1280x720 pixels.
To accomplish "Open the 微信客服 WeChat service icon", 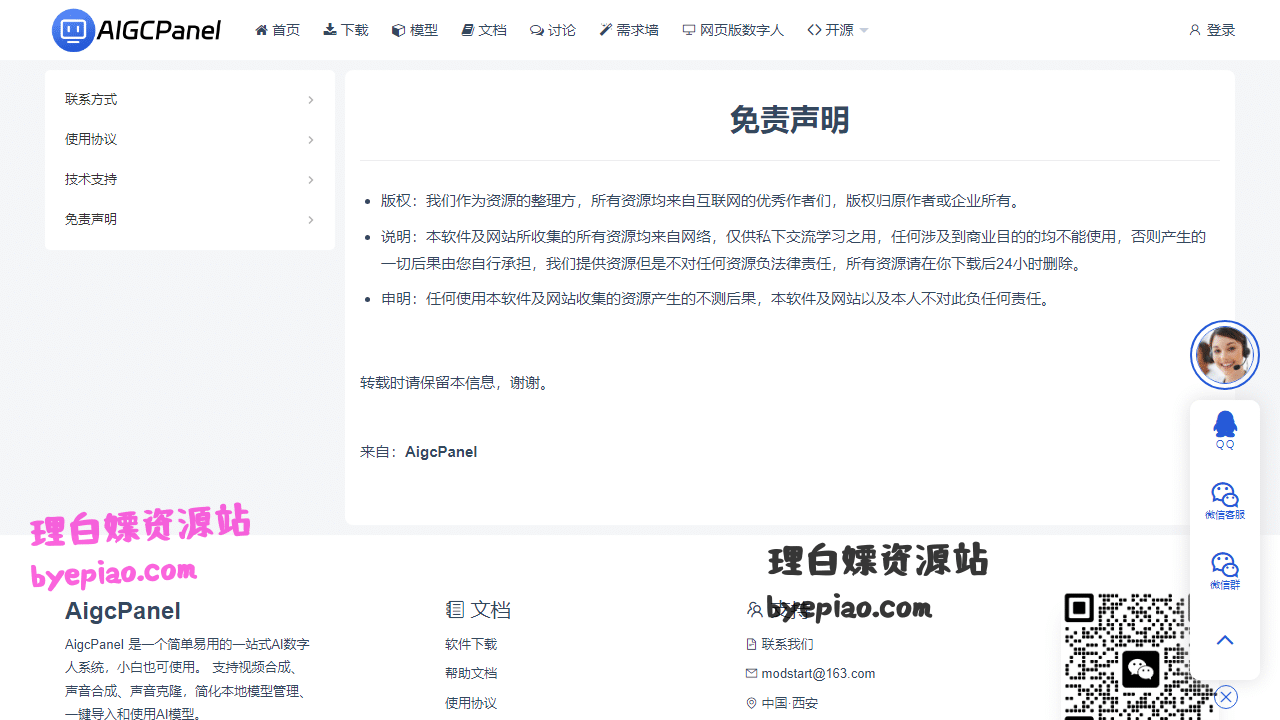I will (x=1225, y=501).
